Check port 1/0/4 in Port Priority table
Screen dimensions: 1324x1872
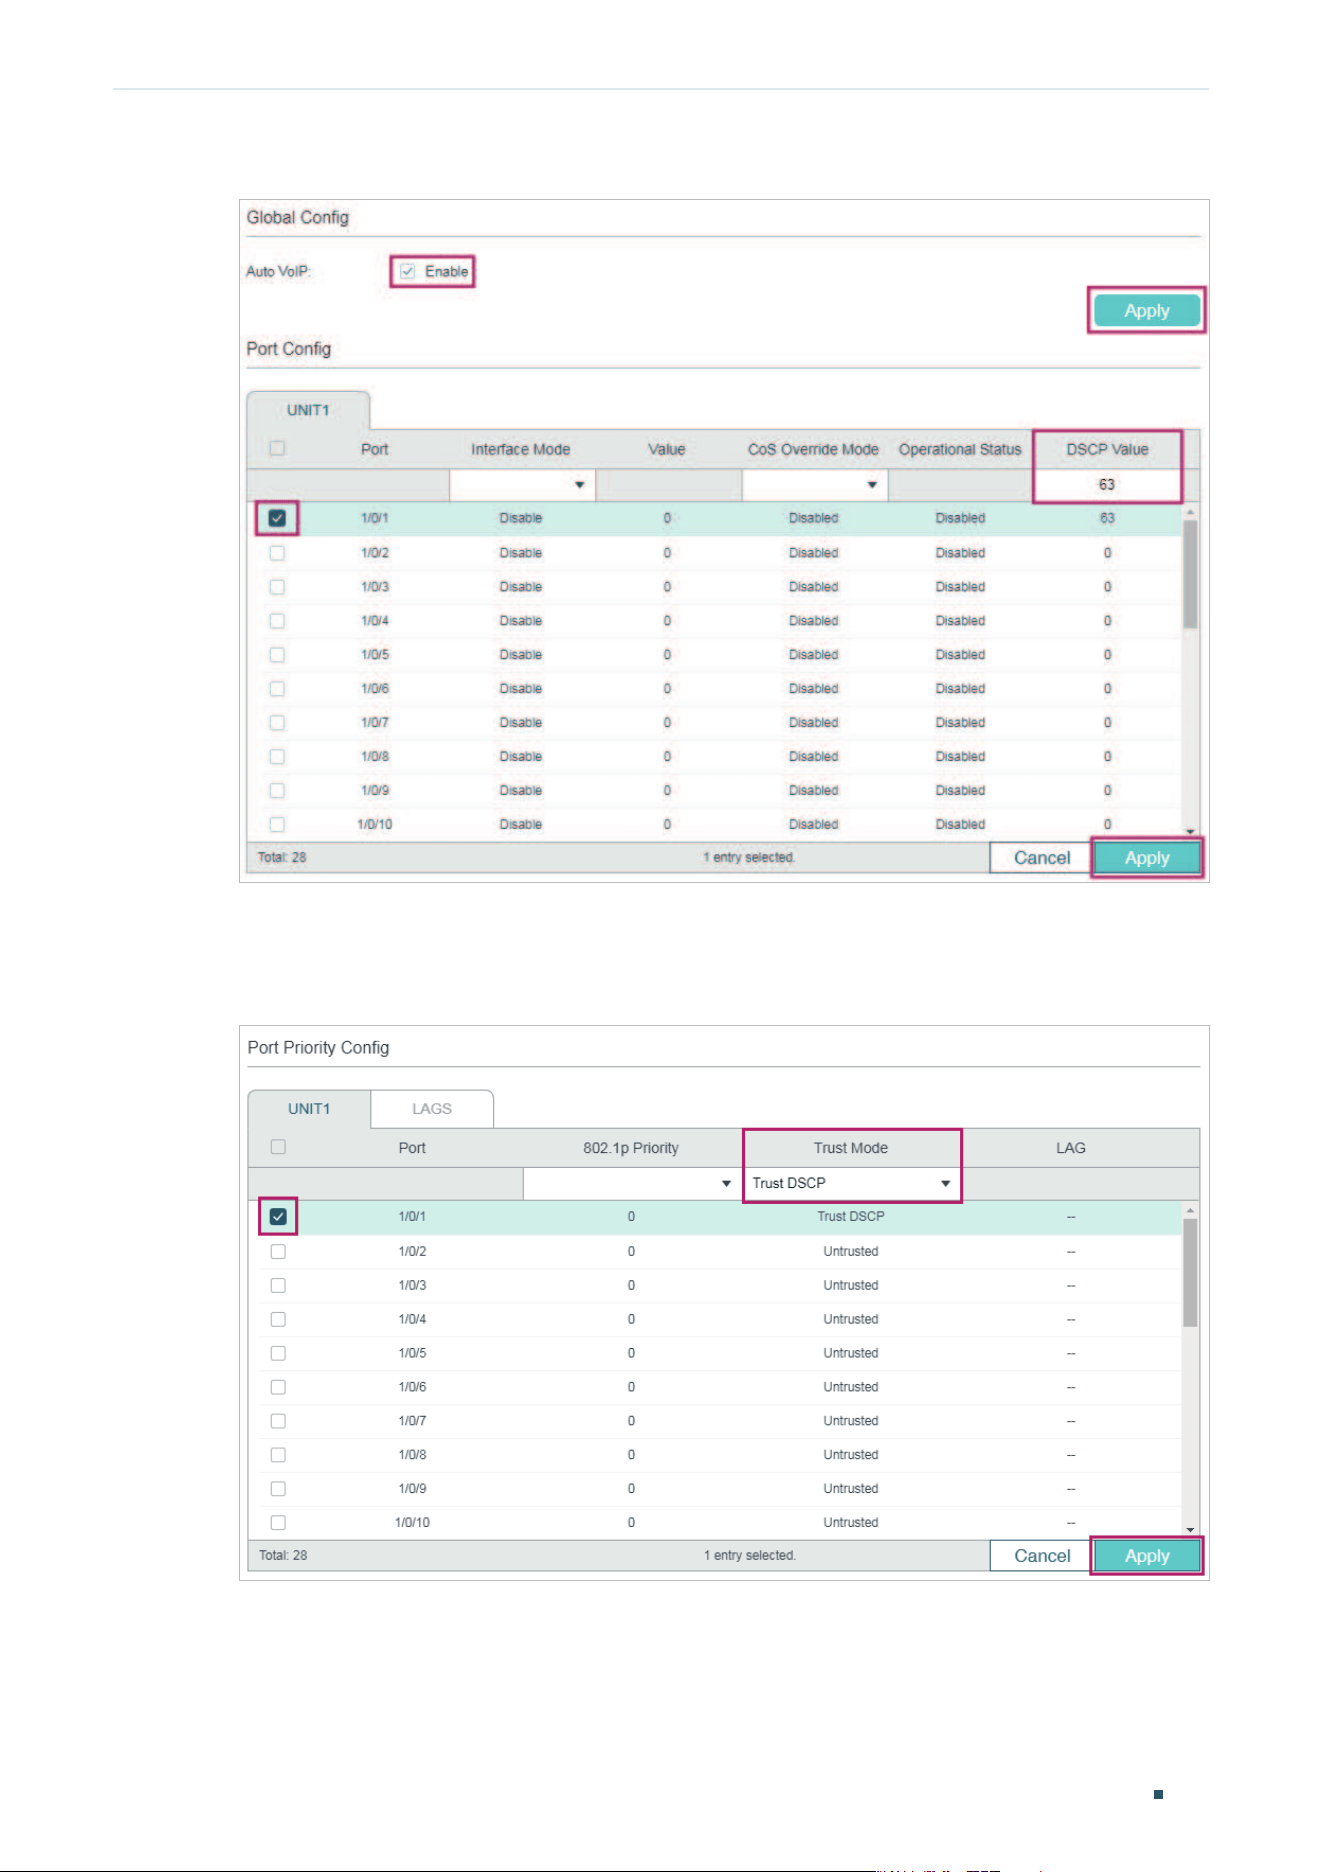[278, 1319]
